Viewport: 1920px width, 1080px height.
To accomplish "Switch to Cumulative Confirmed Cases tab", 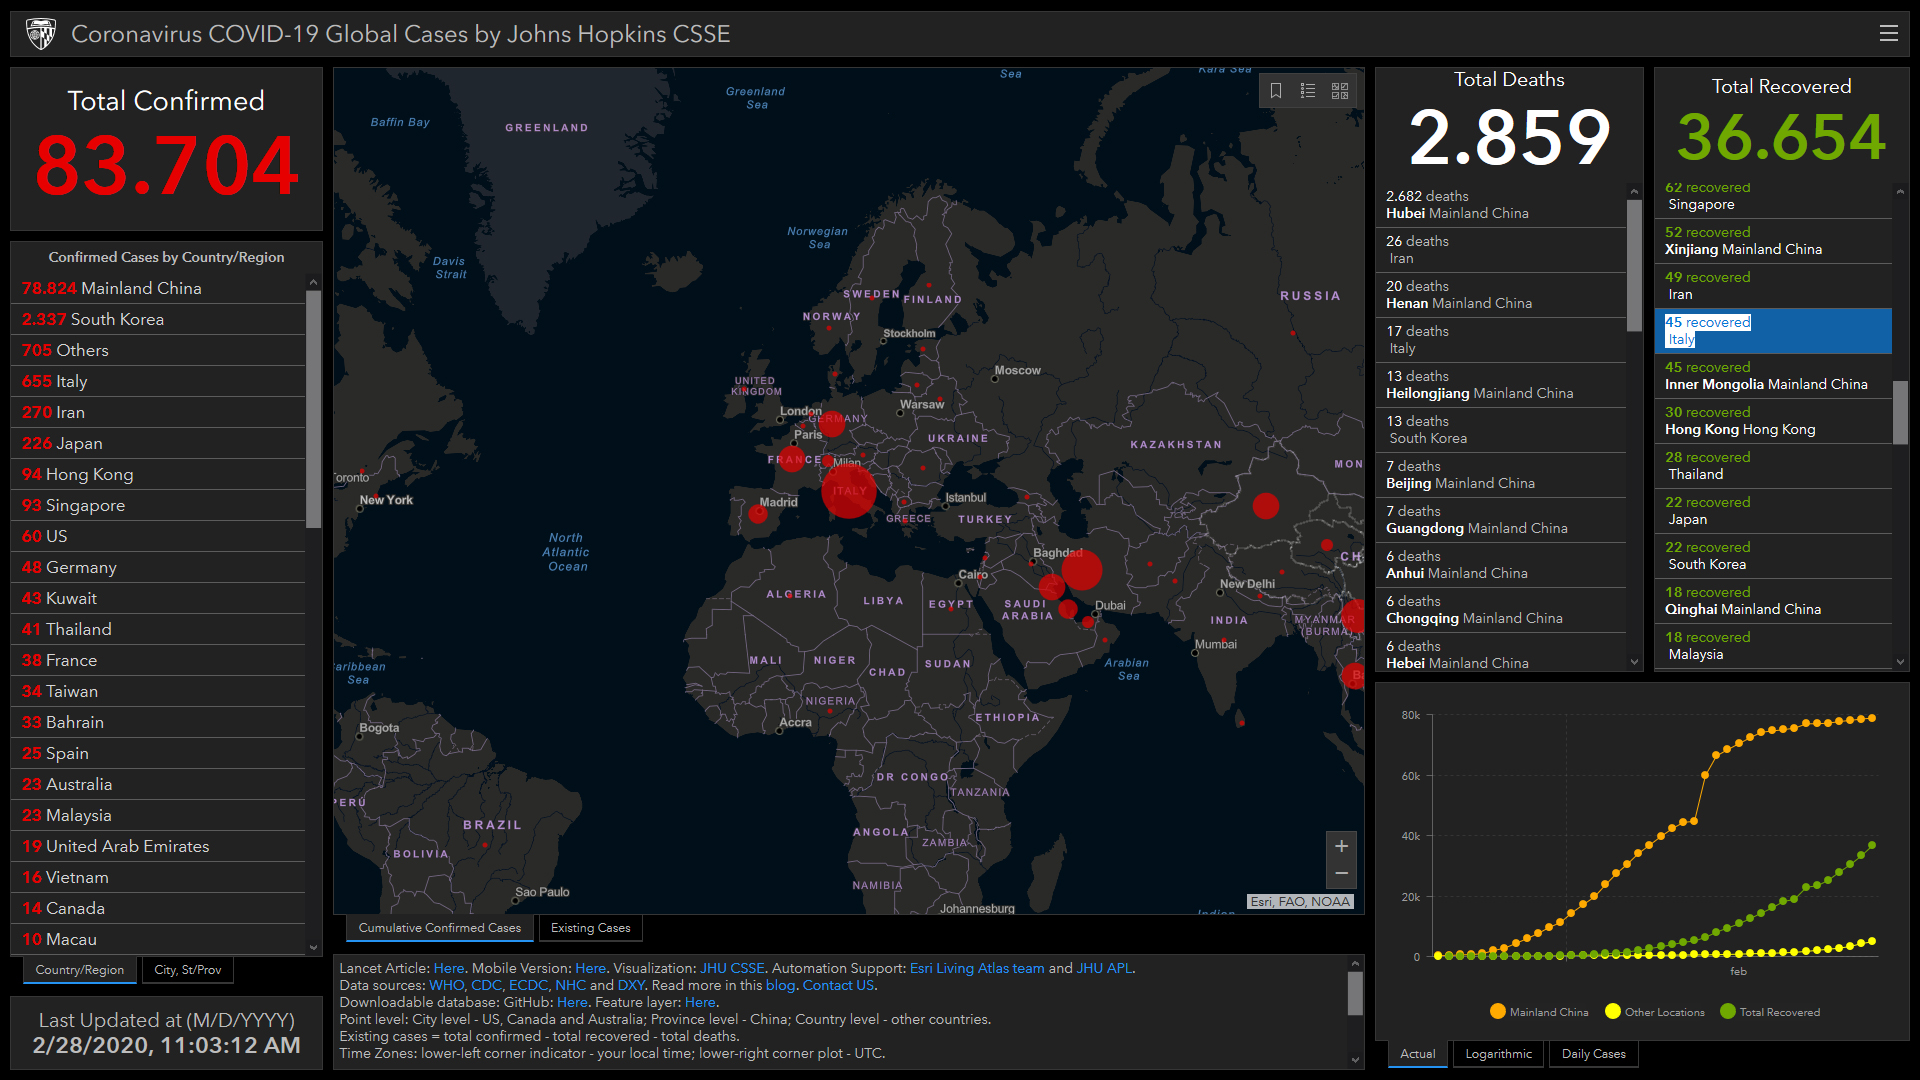I will pos(440,928).
